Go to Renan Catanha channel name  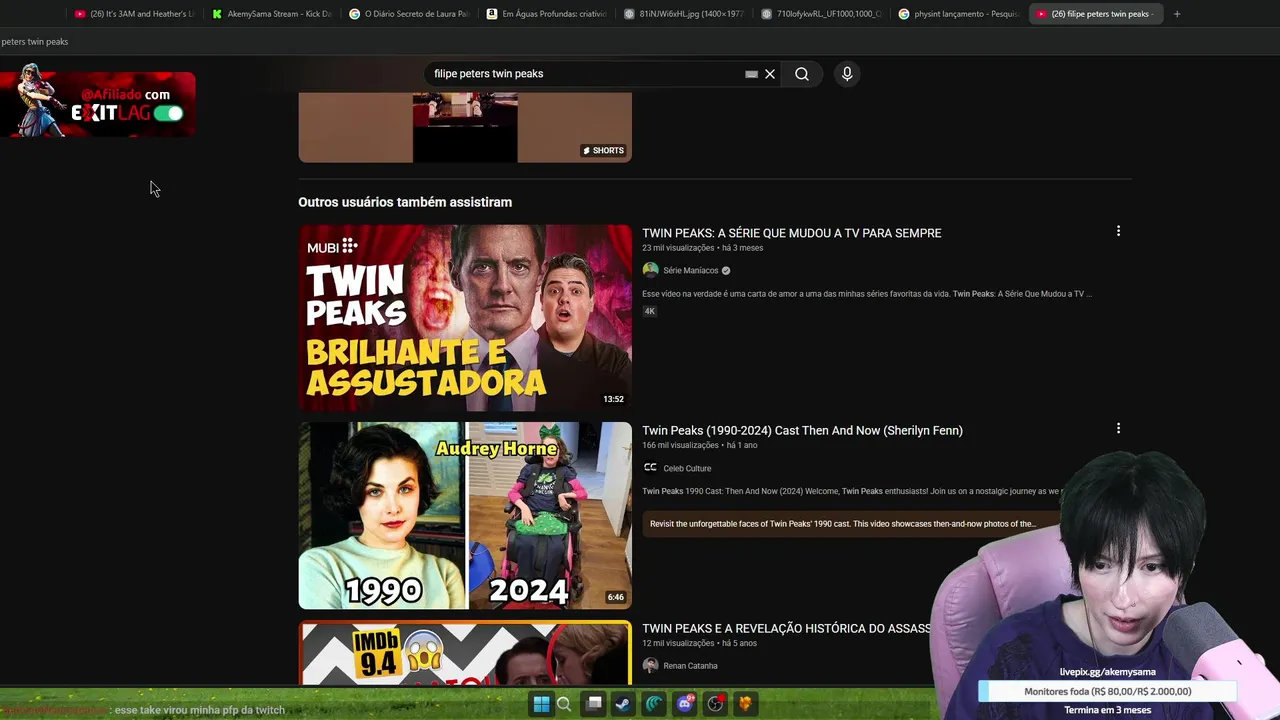point(690,666)
